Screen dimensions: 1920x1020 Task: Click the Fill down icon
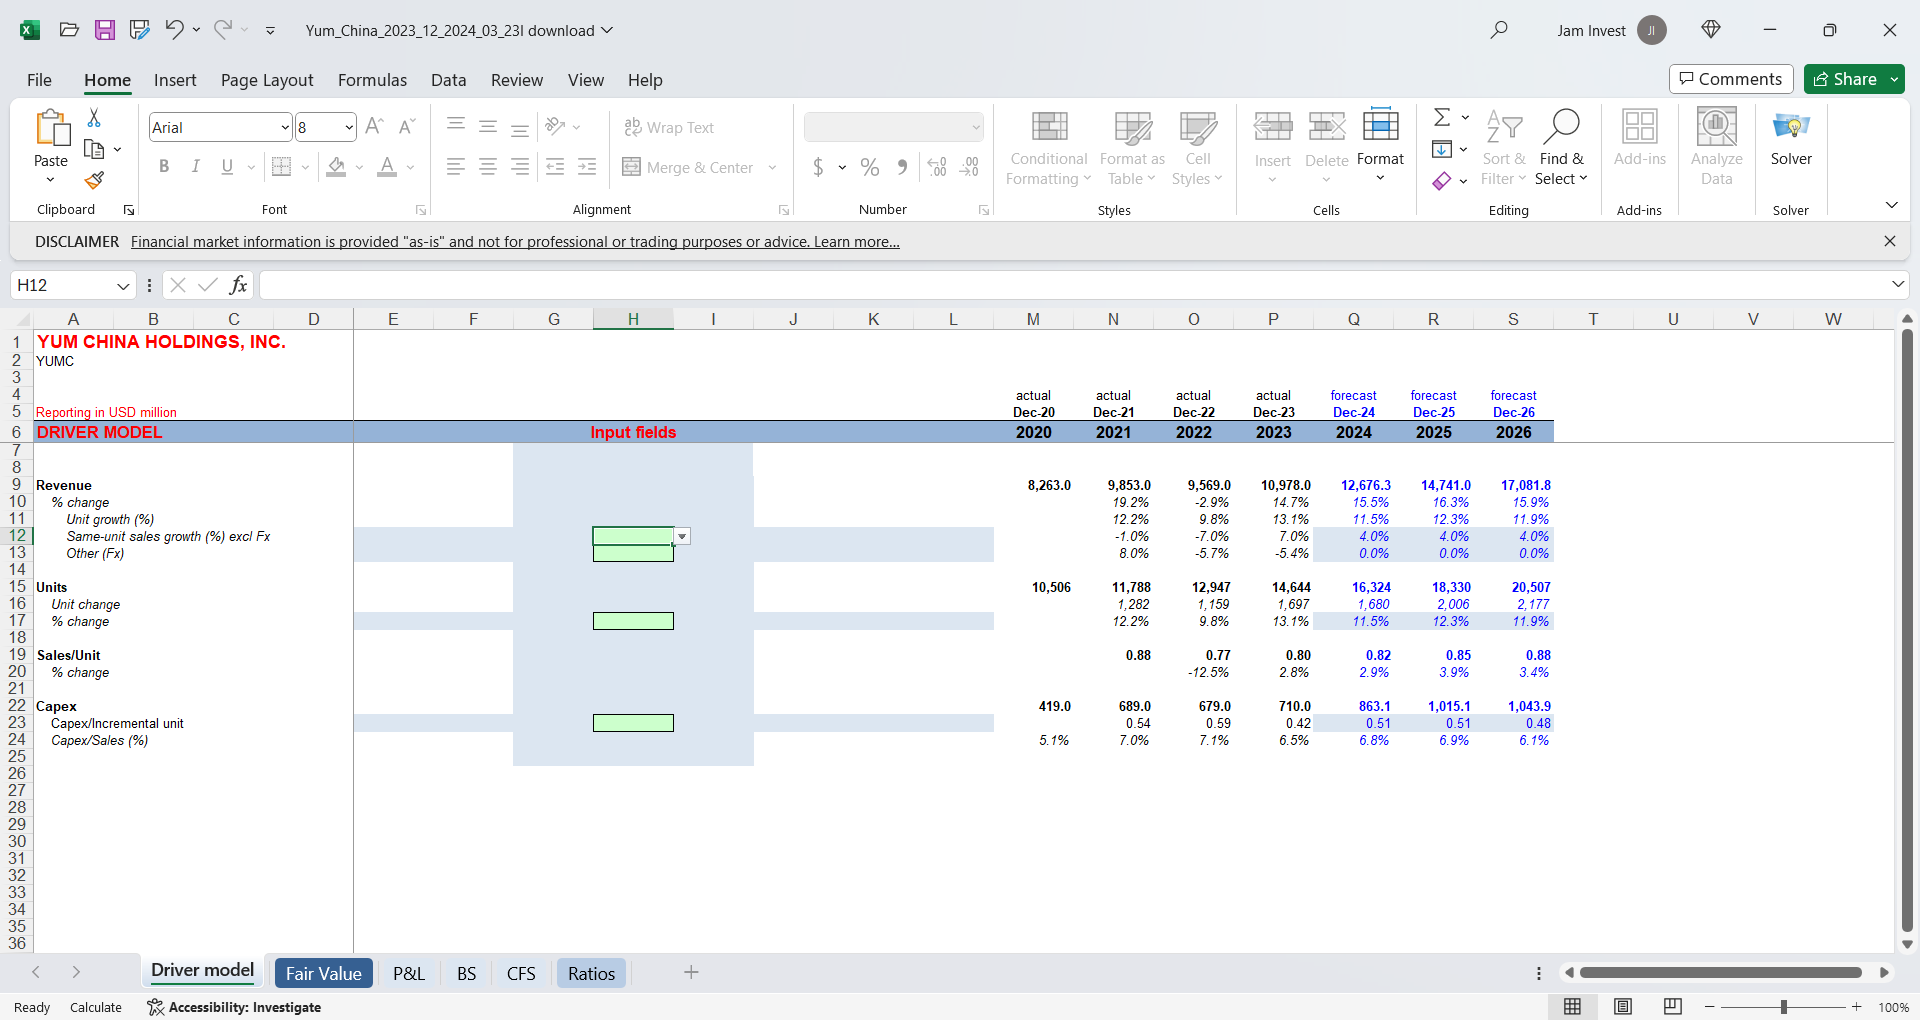click(1442, 149)
